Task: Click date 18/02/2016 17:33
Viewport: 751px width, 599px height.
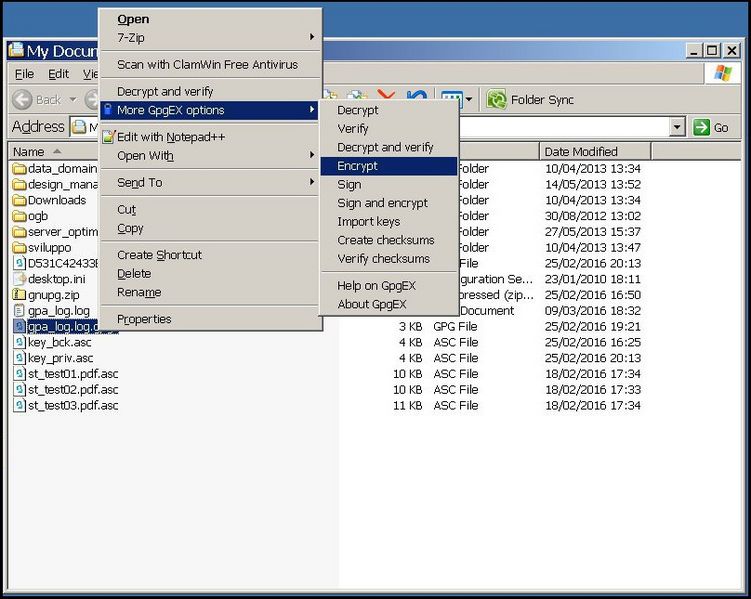Action: 592,390
